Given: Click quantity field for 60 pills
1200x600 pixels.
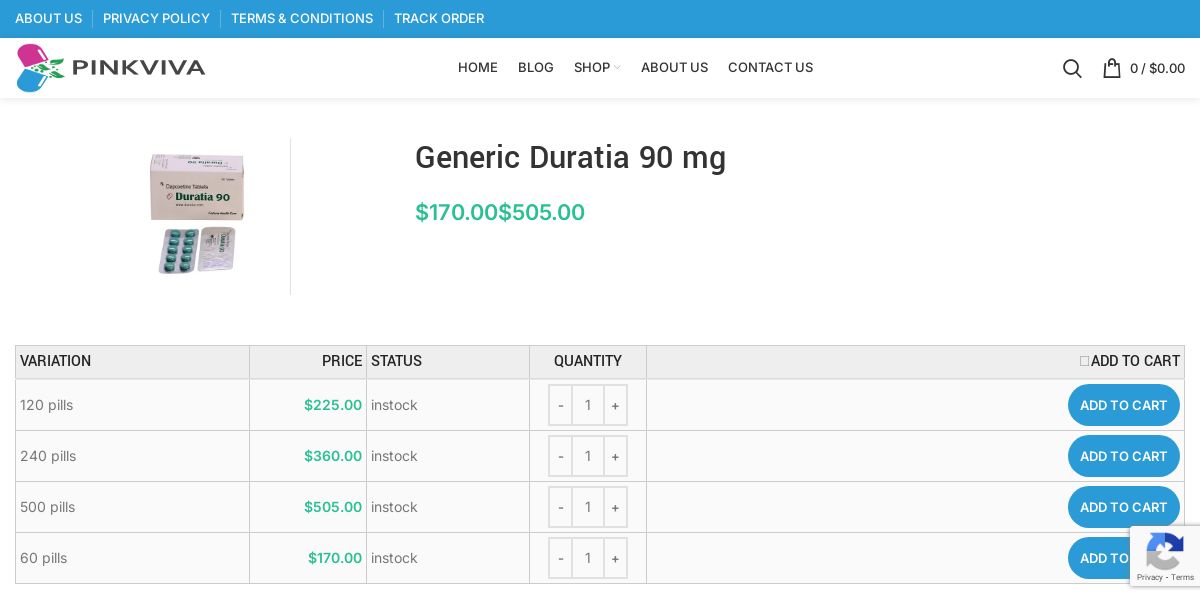Looking at the screenshot, I should 588,558.
